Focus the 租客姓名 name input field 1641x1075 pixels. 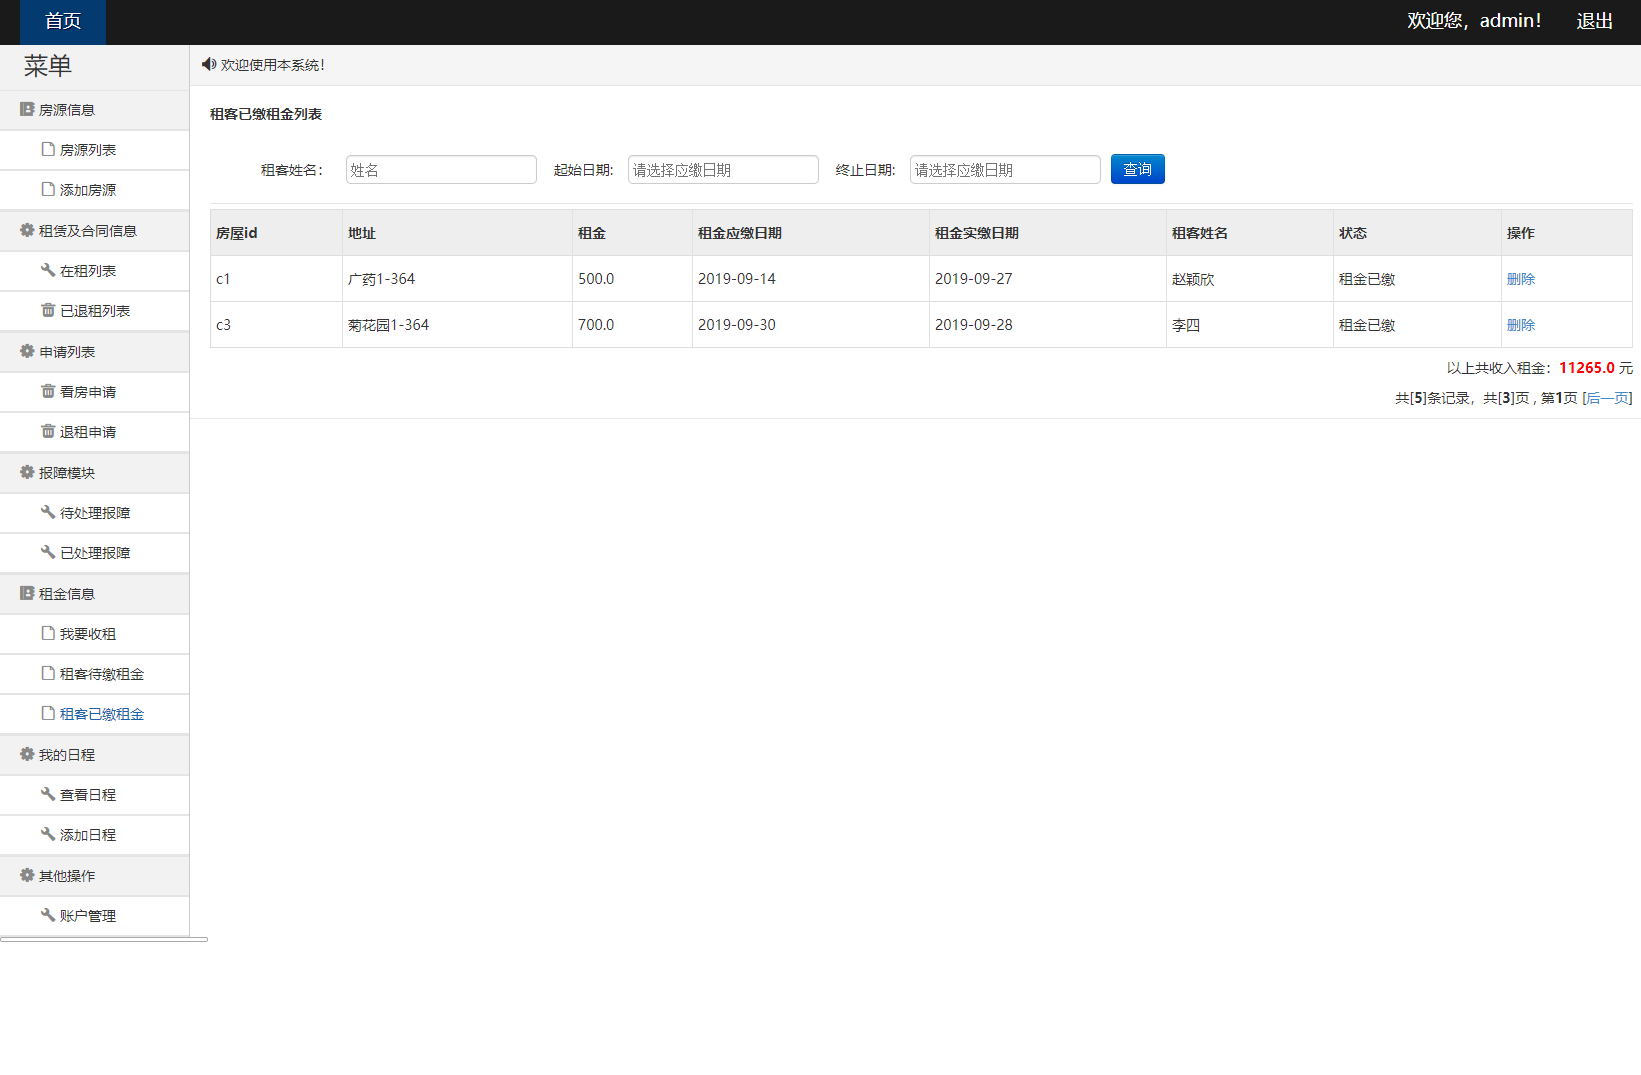[441, 170]
